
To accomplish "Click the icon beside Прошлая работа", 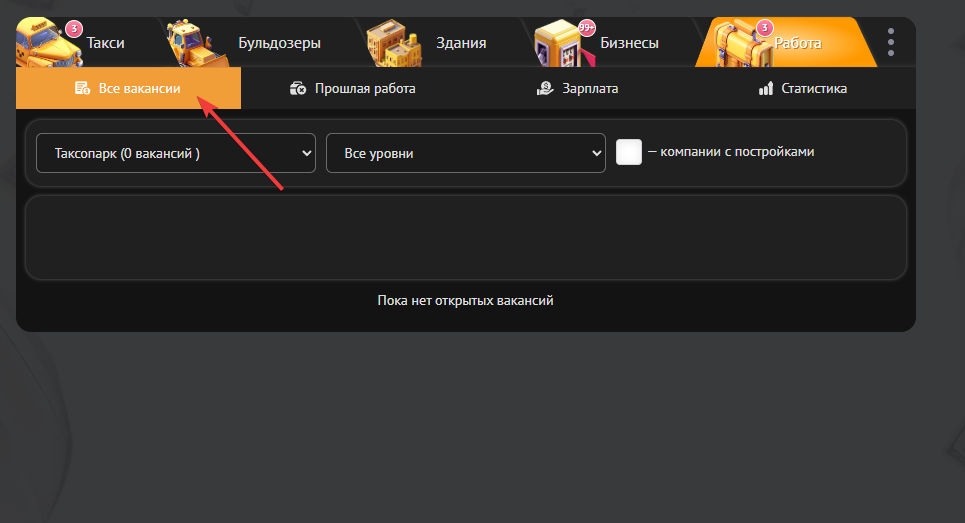I will click(x=298, y=89).
